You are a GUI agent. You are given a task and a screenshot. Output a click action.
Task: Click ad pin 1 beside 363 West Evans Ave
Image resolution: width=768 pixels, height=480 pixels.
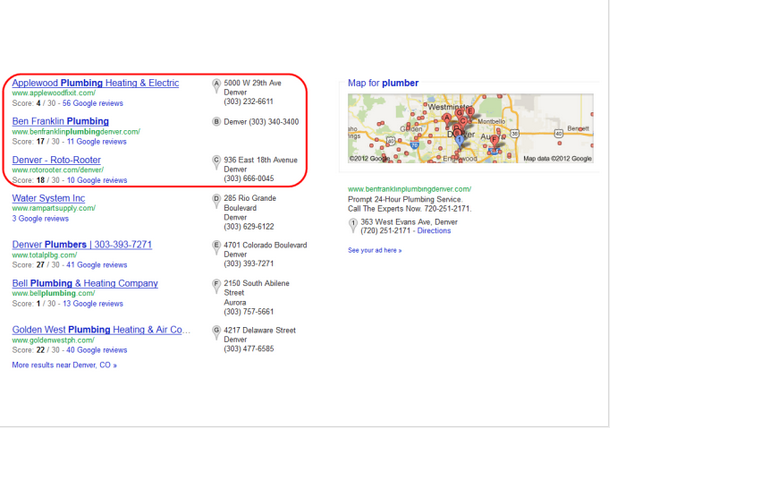pos(353,225)
